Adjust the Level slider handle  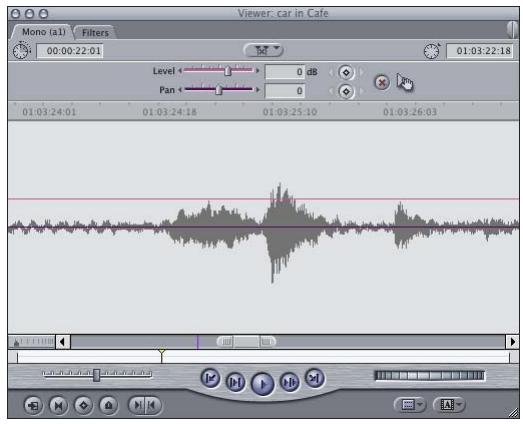click(227, 71)
